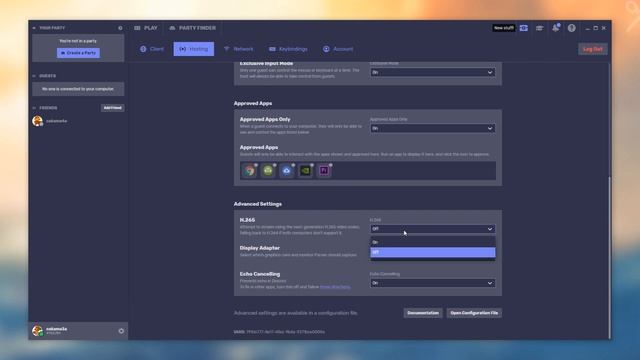Click the Advanced Settings heading

click(258, 204)
